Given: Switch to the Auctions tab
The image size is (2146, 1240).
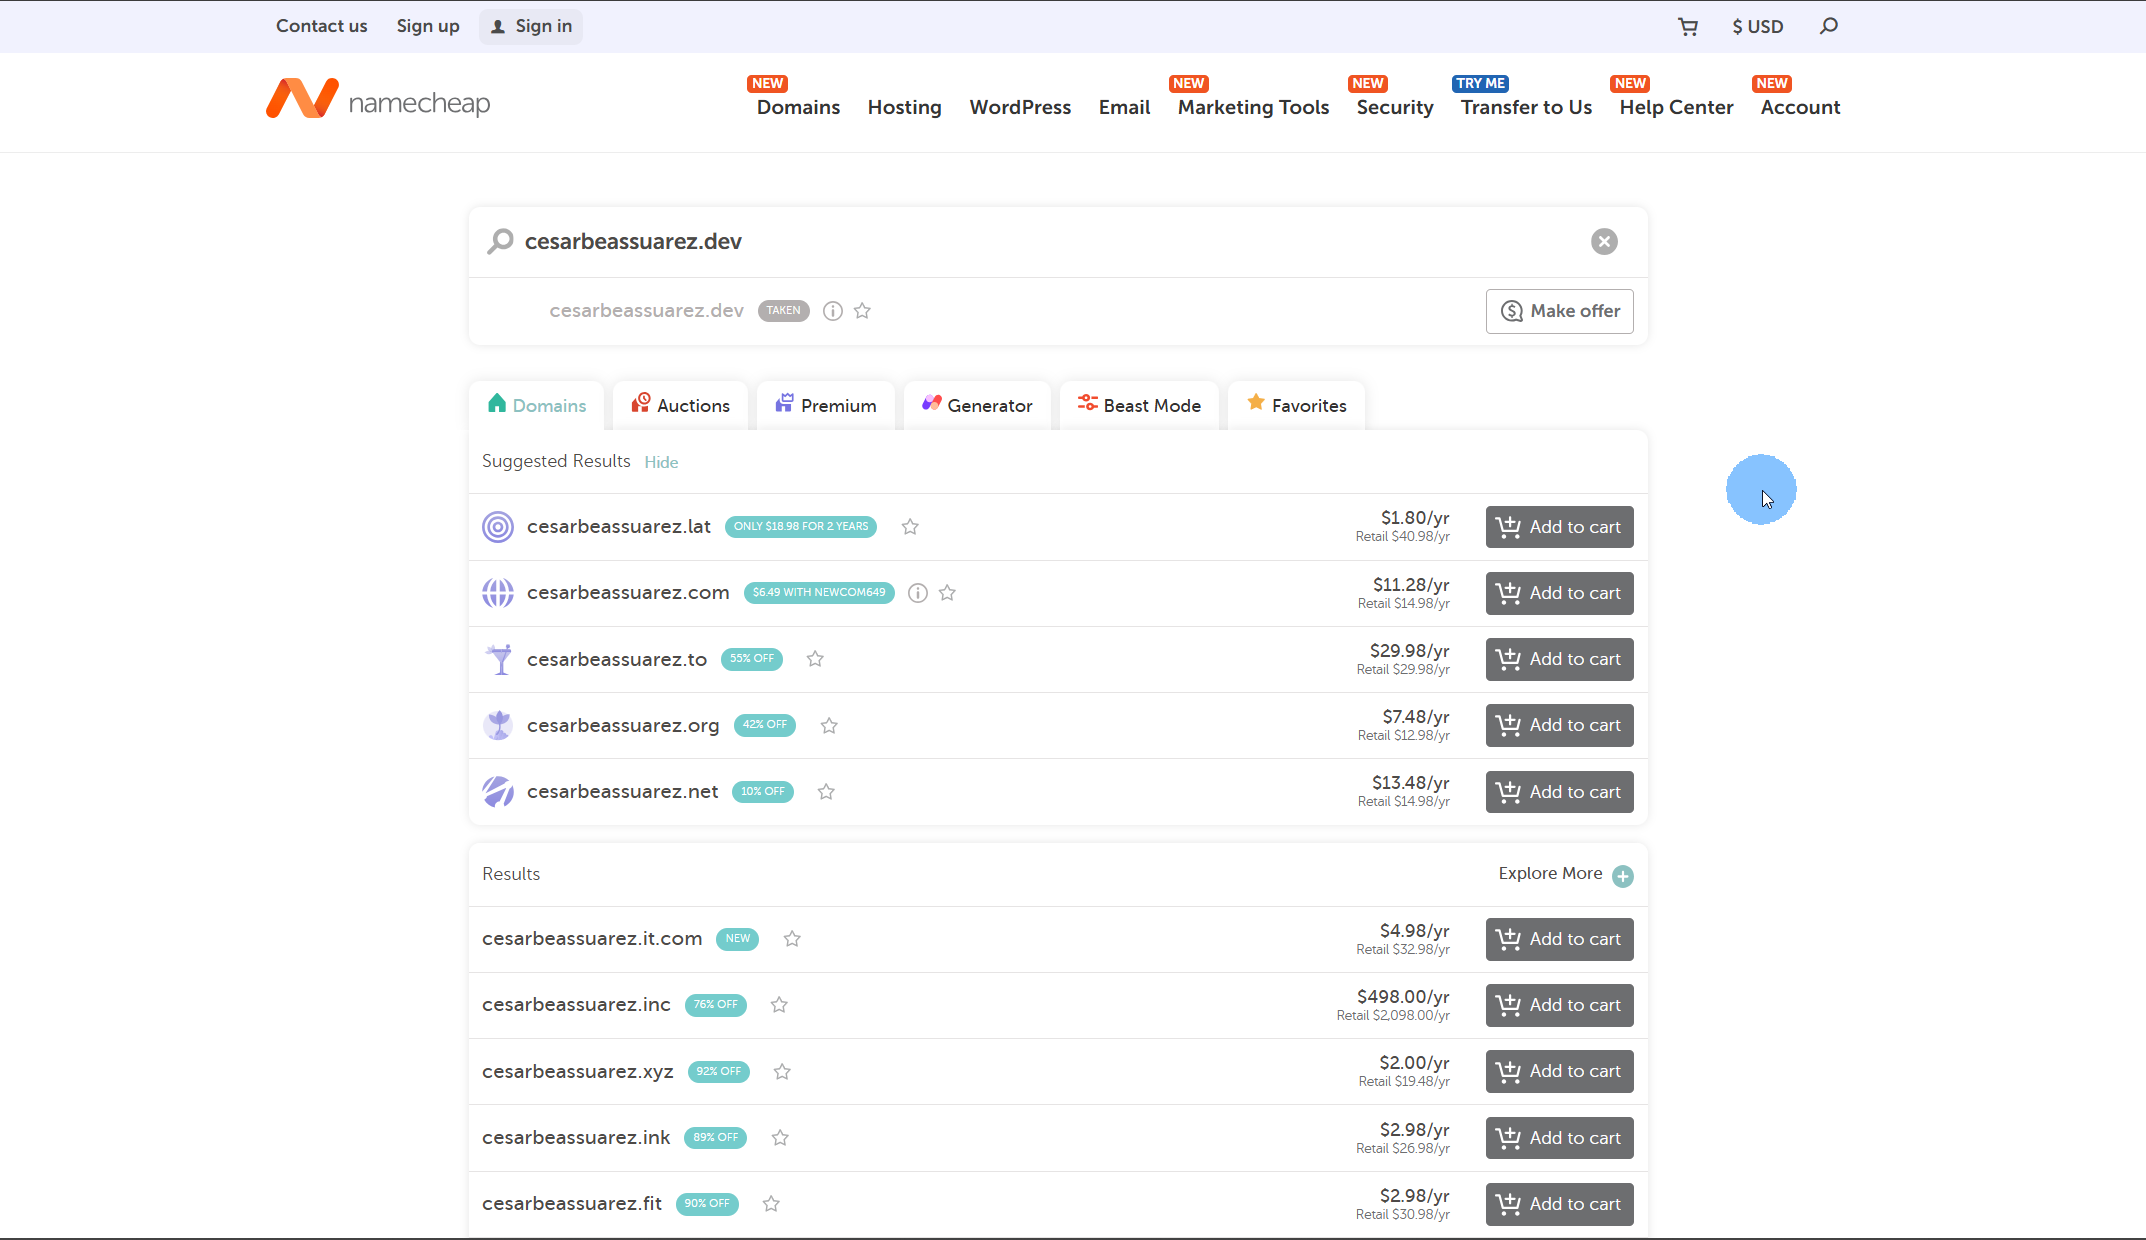Looking at the screenshot, I should 680,405.
